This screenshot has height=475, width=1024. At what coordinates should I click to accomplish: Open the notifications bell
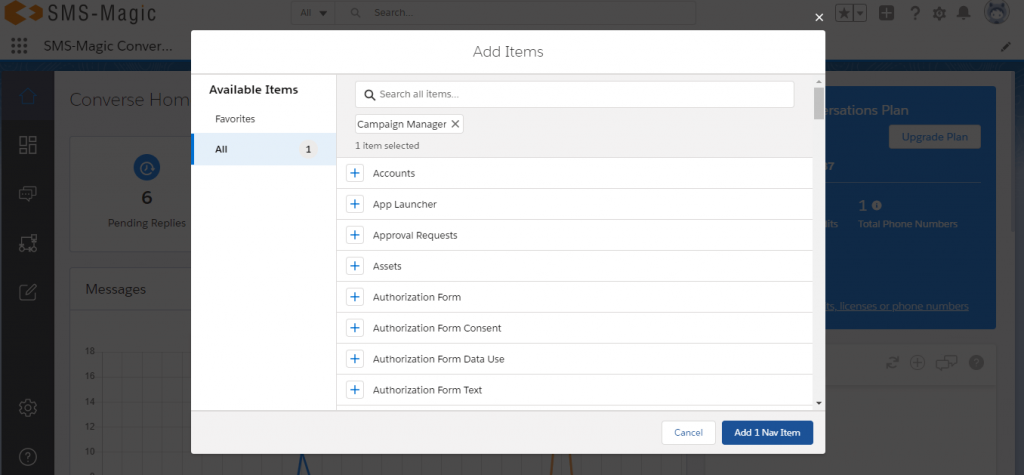click(963, 13)
